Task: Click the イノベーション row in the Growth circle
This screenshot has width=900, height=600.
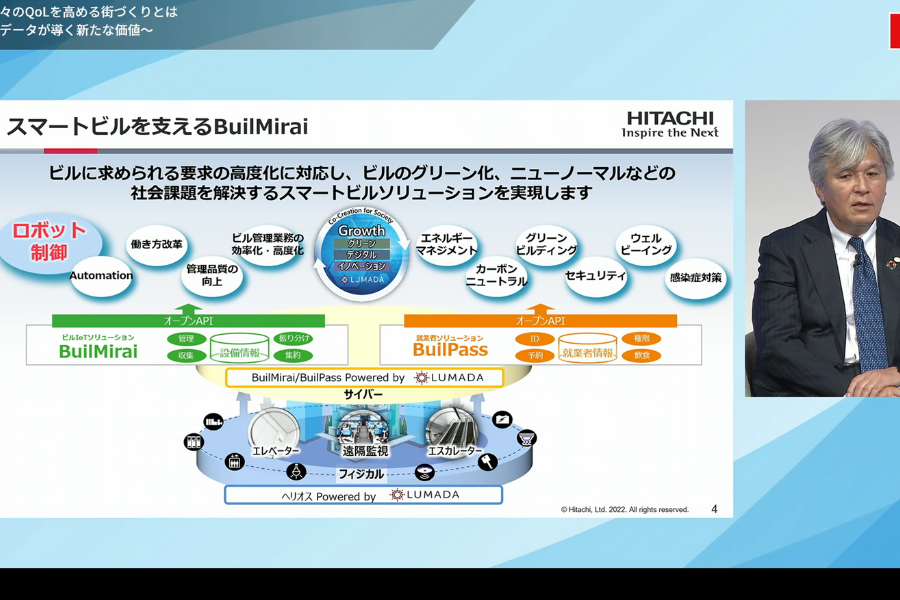Action: tap(362, 266)
